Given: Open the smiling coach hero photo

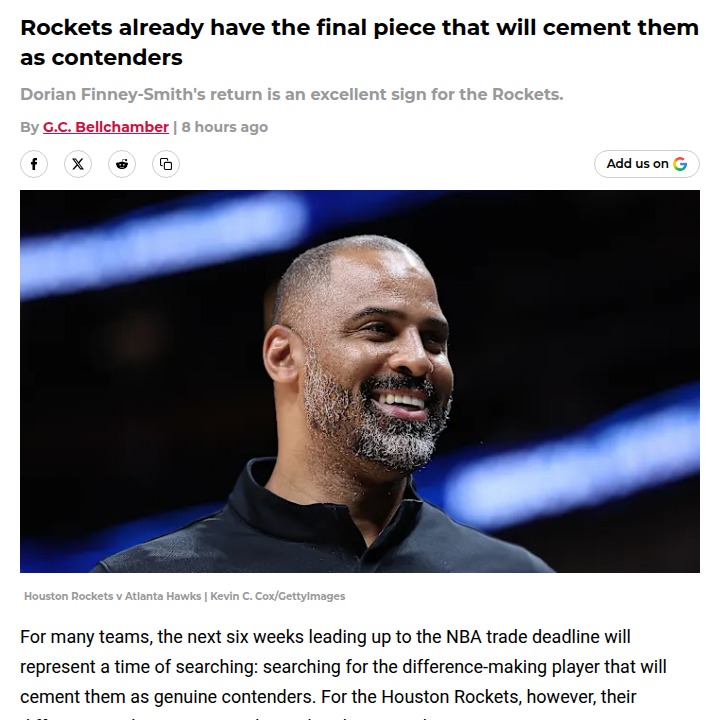Looking at the screenshot, I should tap(360, 381).
